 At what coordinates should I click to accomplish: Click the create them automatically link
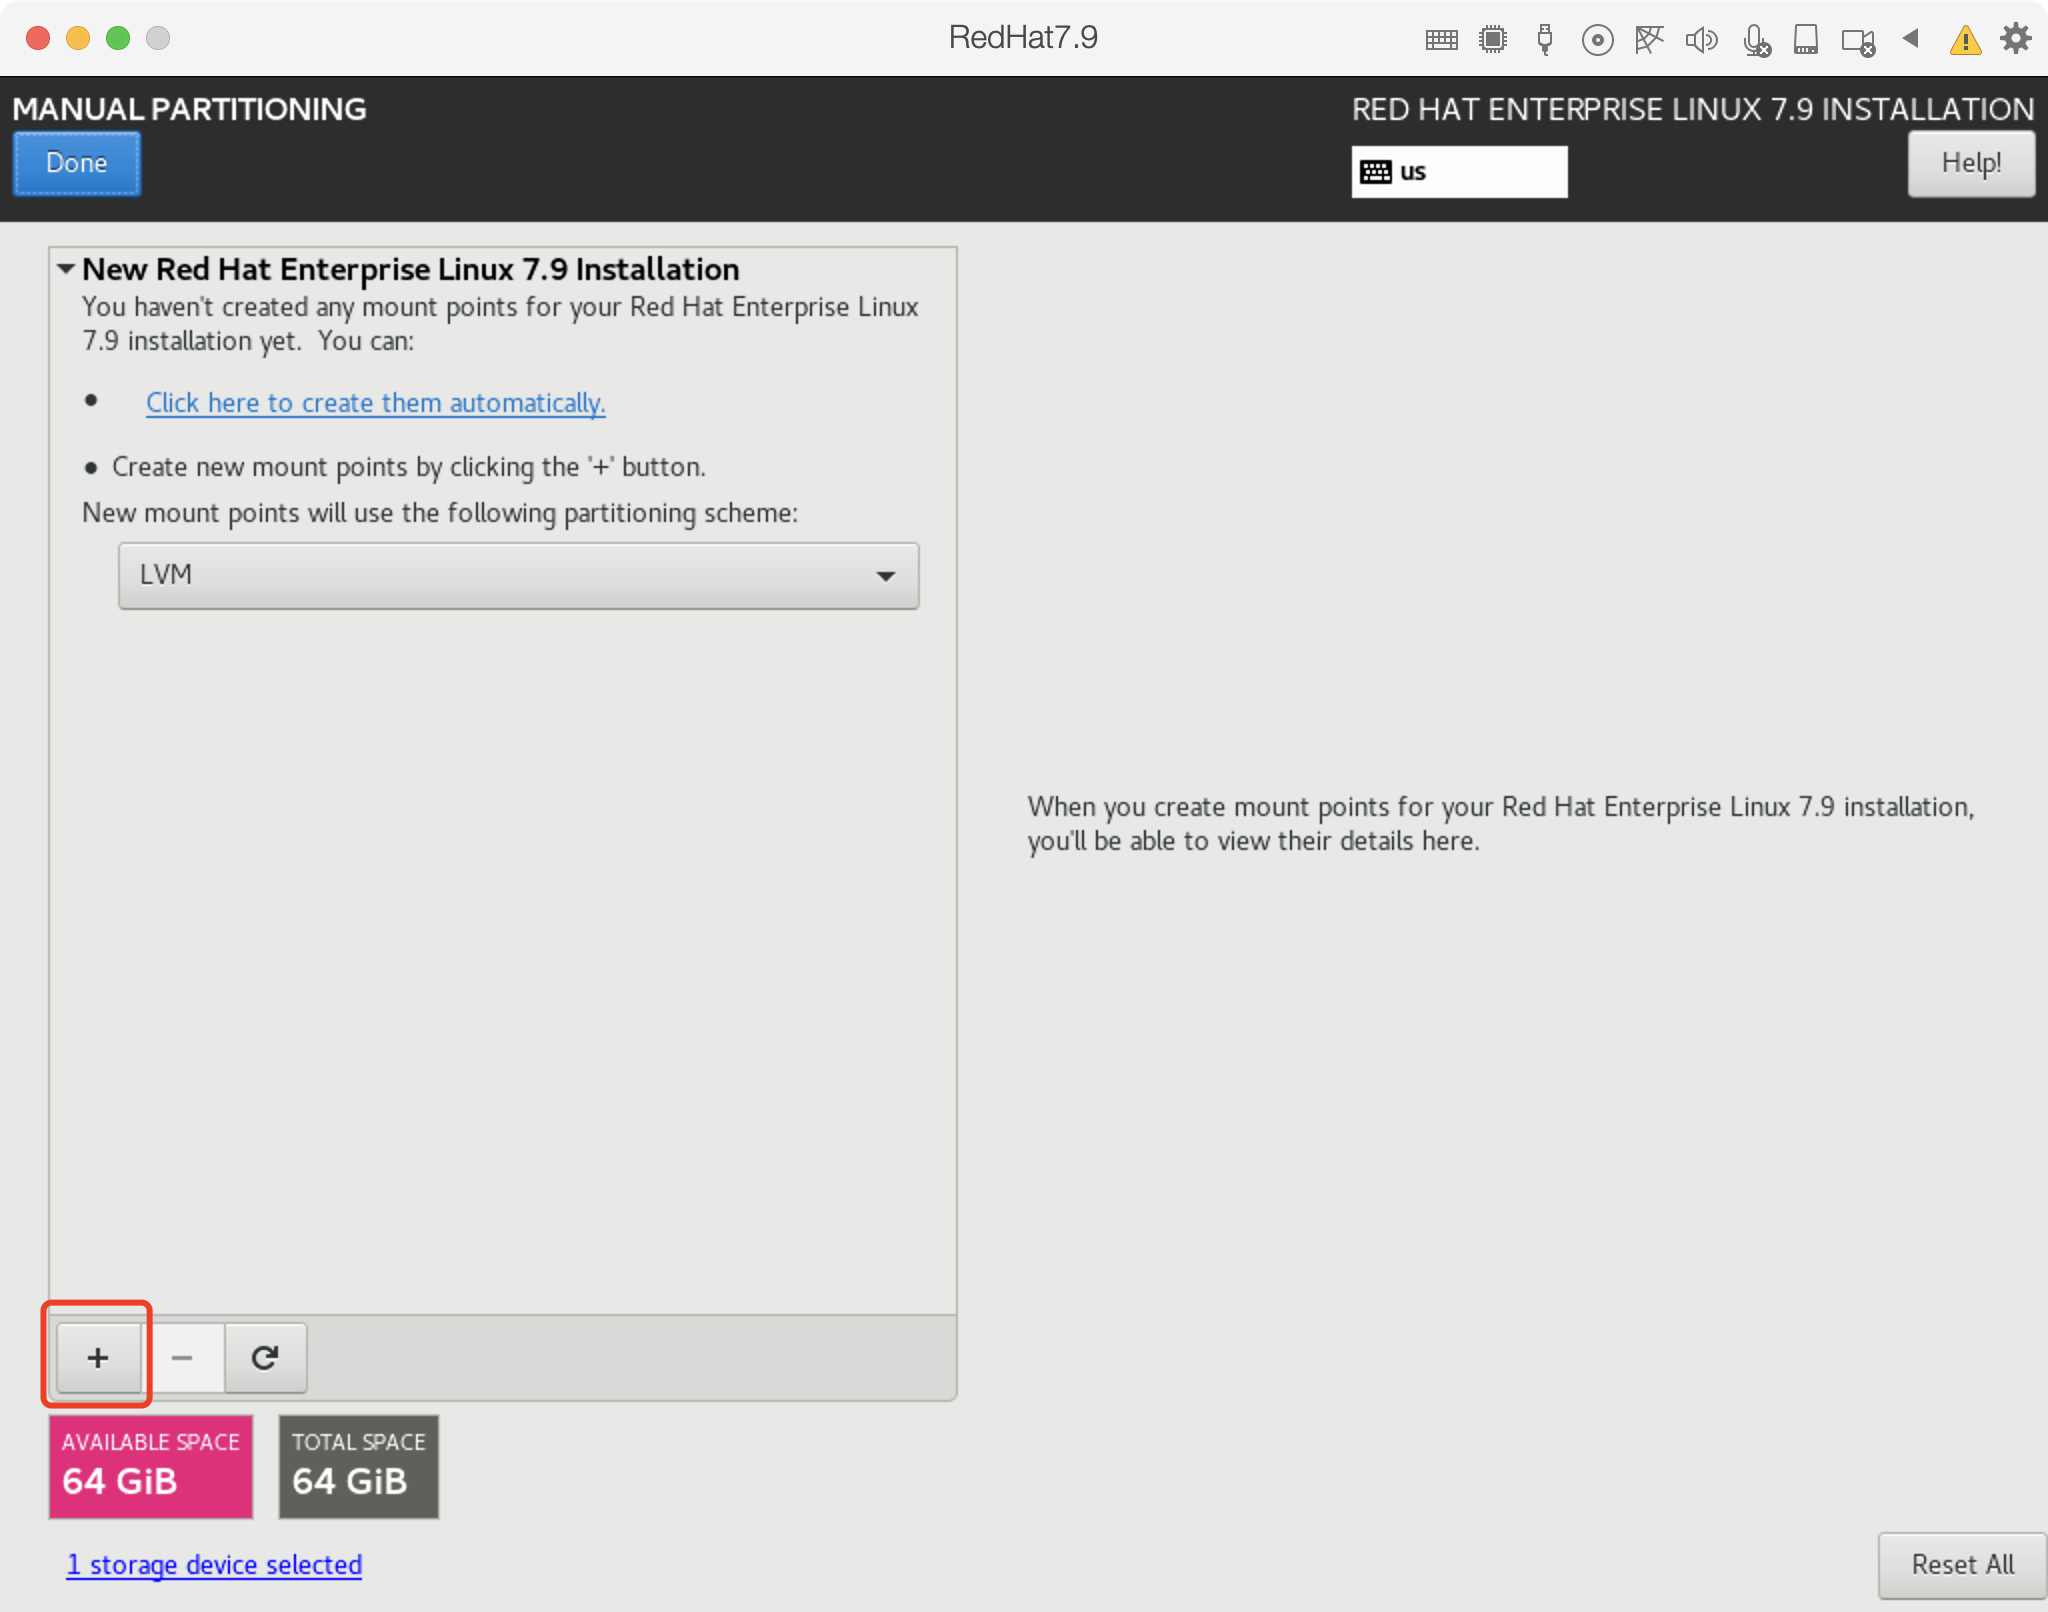point(375,402)
